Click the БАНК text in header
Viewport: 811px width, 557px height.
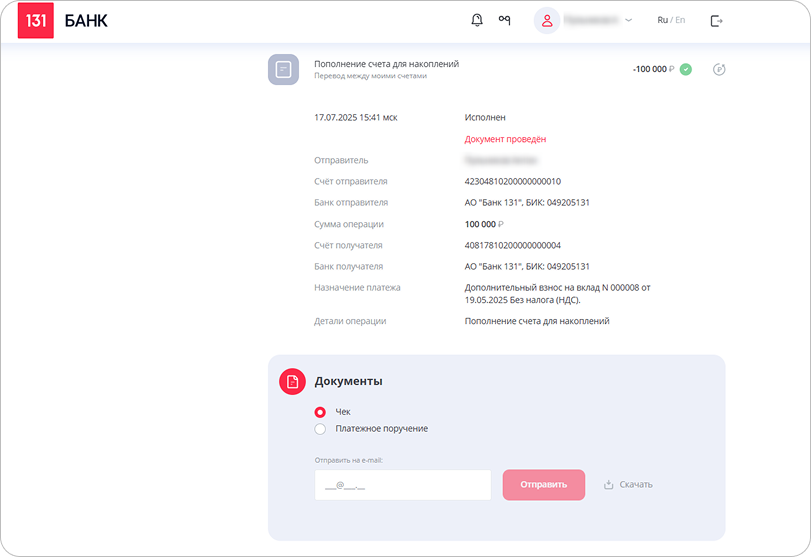click(86, 21)
